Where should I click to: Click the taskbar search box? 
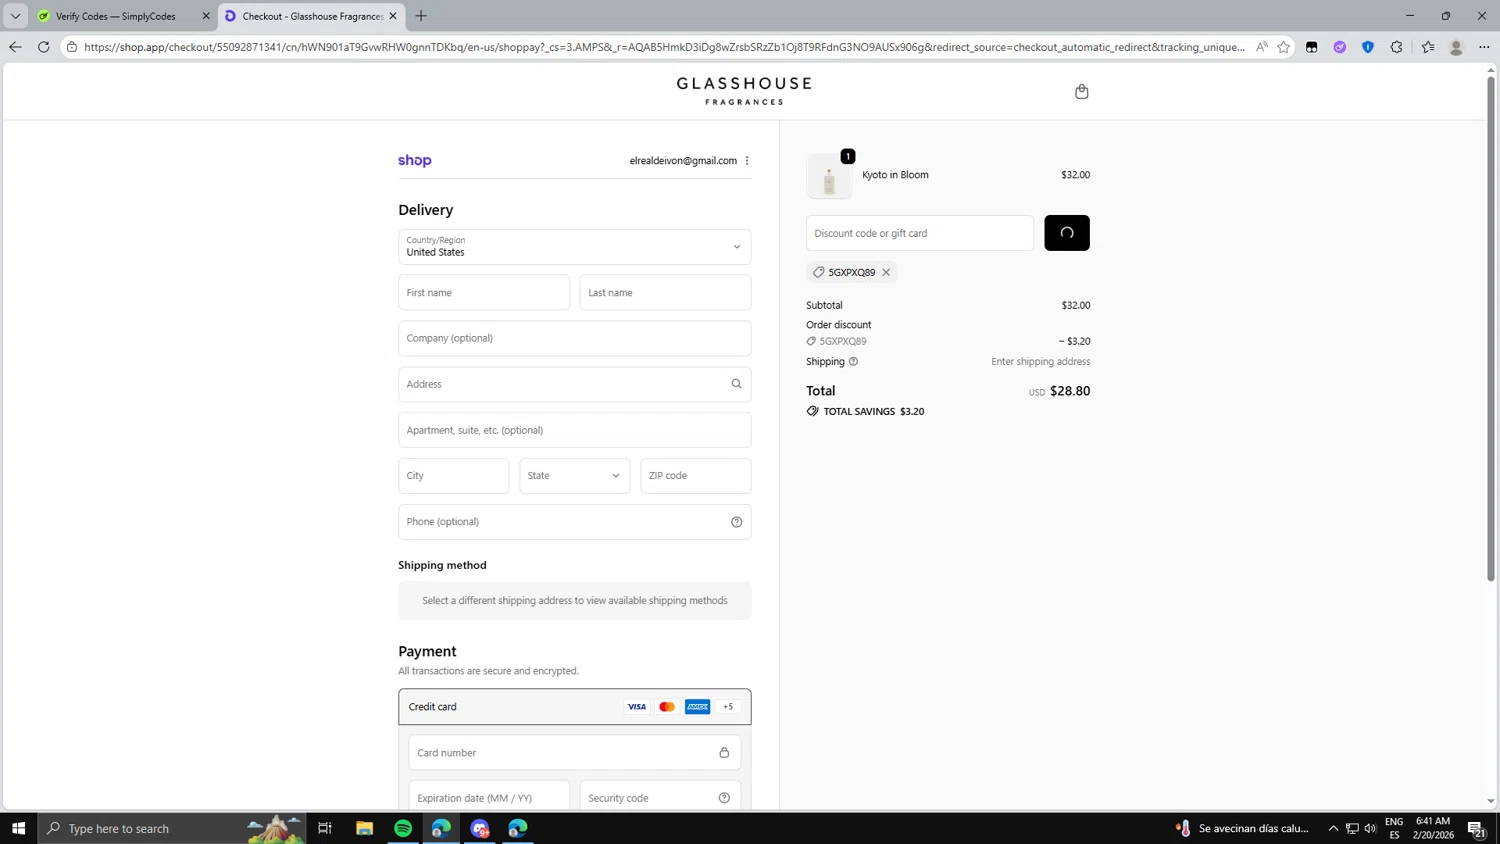pos(171,828)
